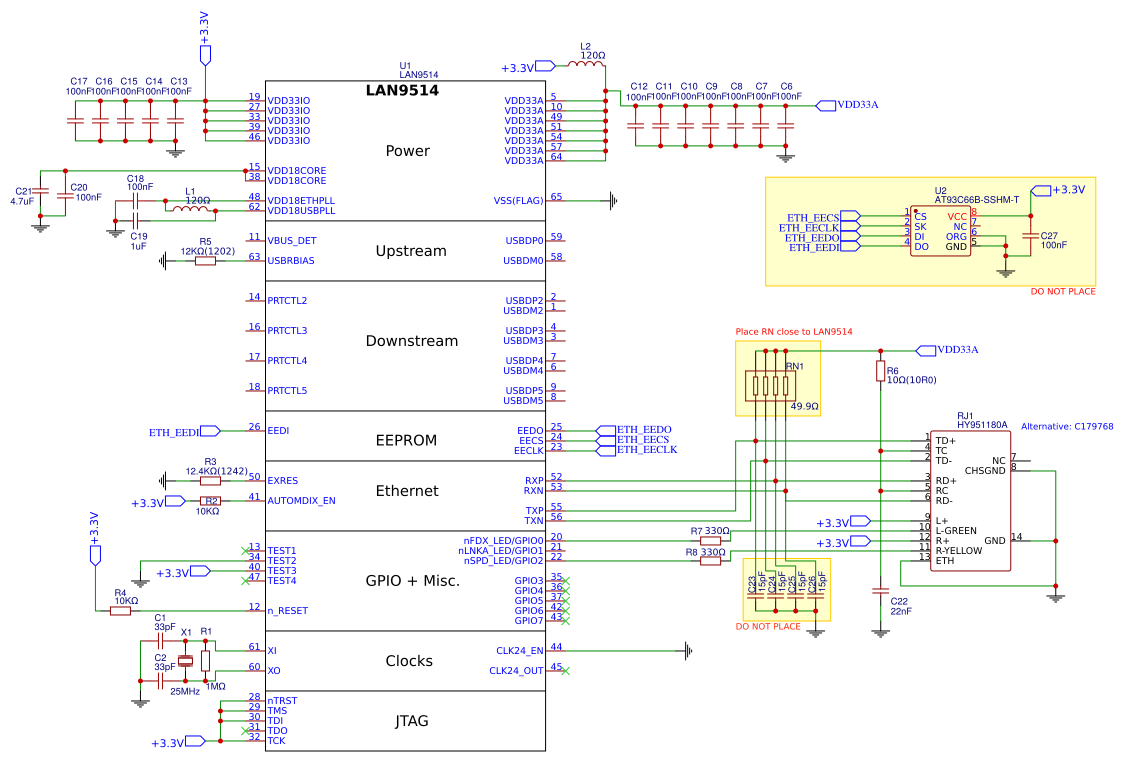Viewport: 1125px width, 761px height.
Task: Click the VSS(FLAG) ground symbol at pin 65
Action: tap(613, 201)
